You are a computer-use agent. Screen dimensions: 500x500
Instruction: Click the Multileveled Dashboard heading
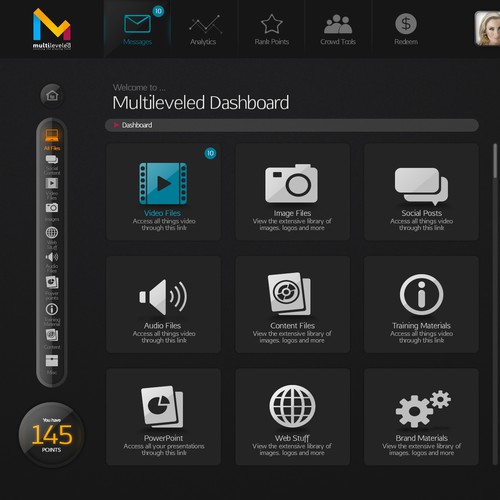[x=201, y=103]
